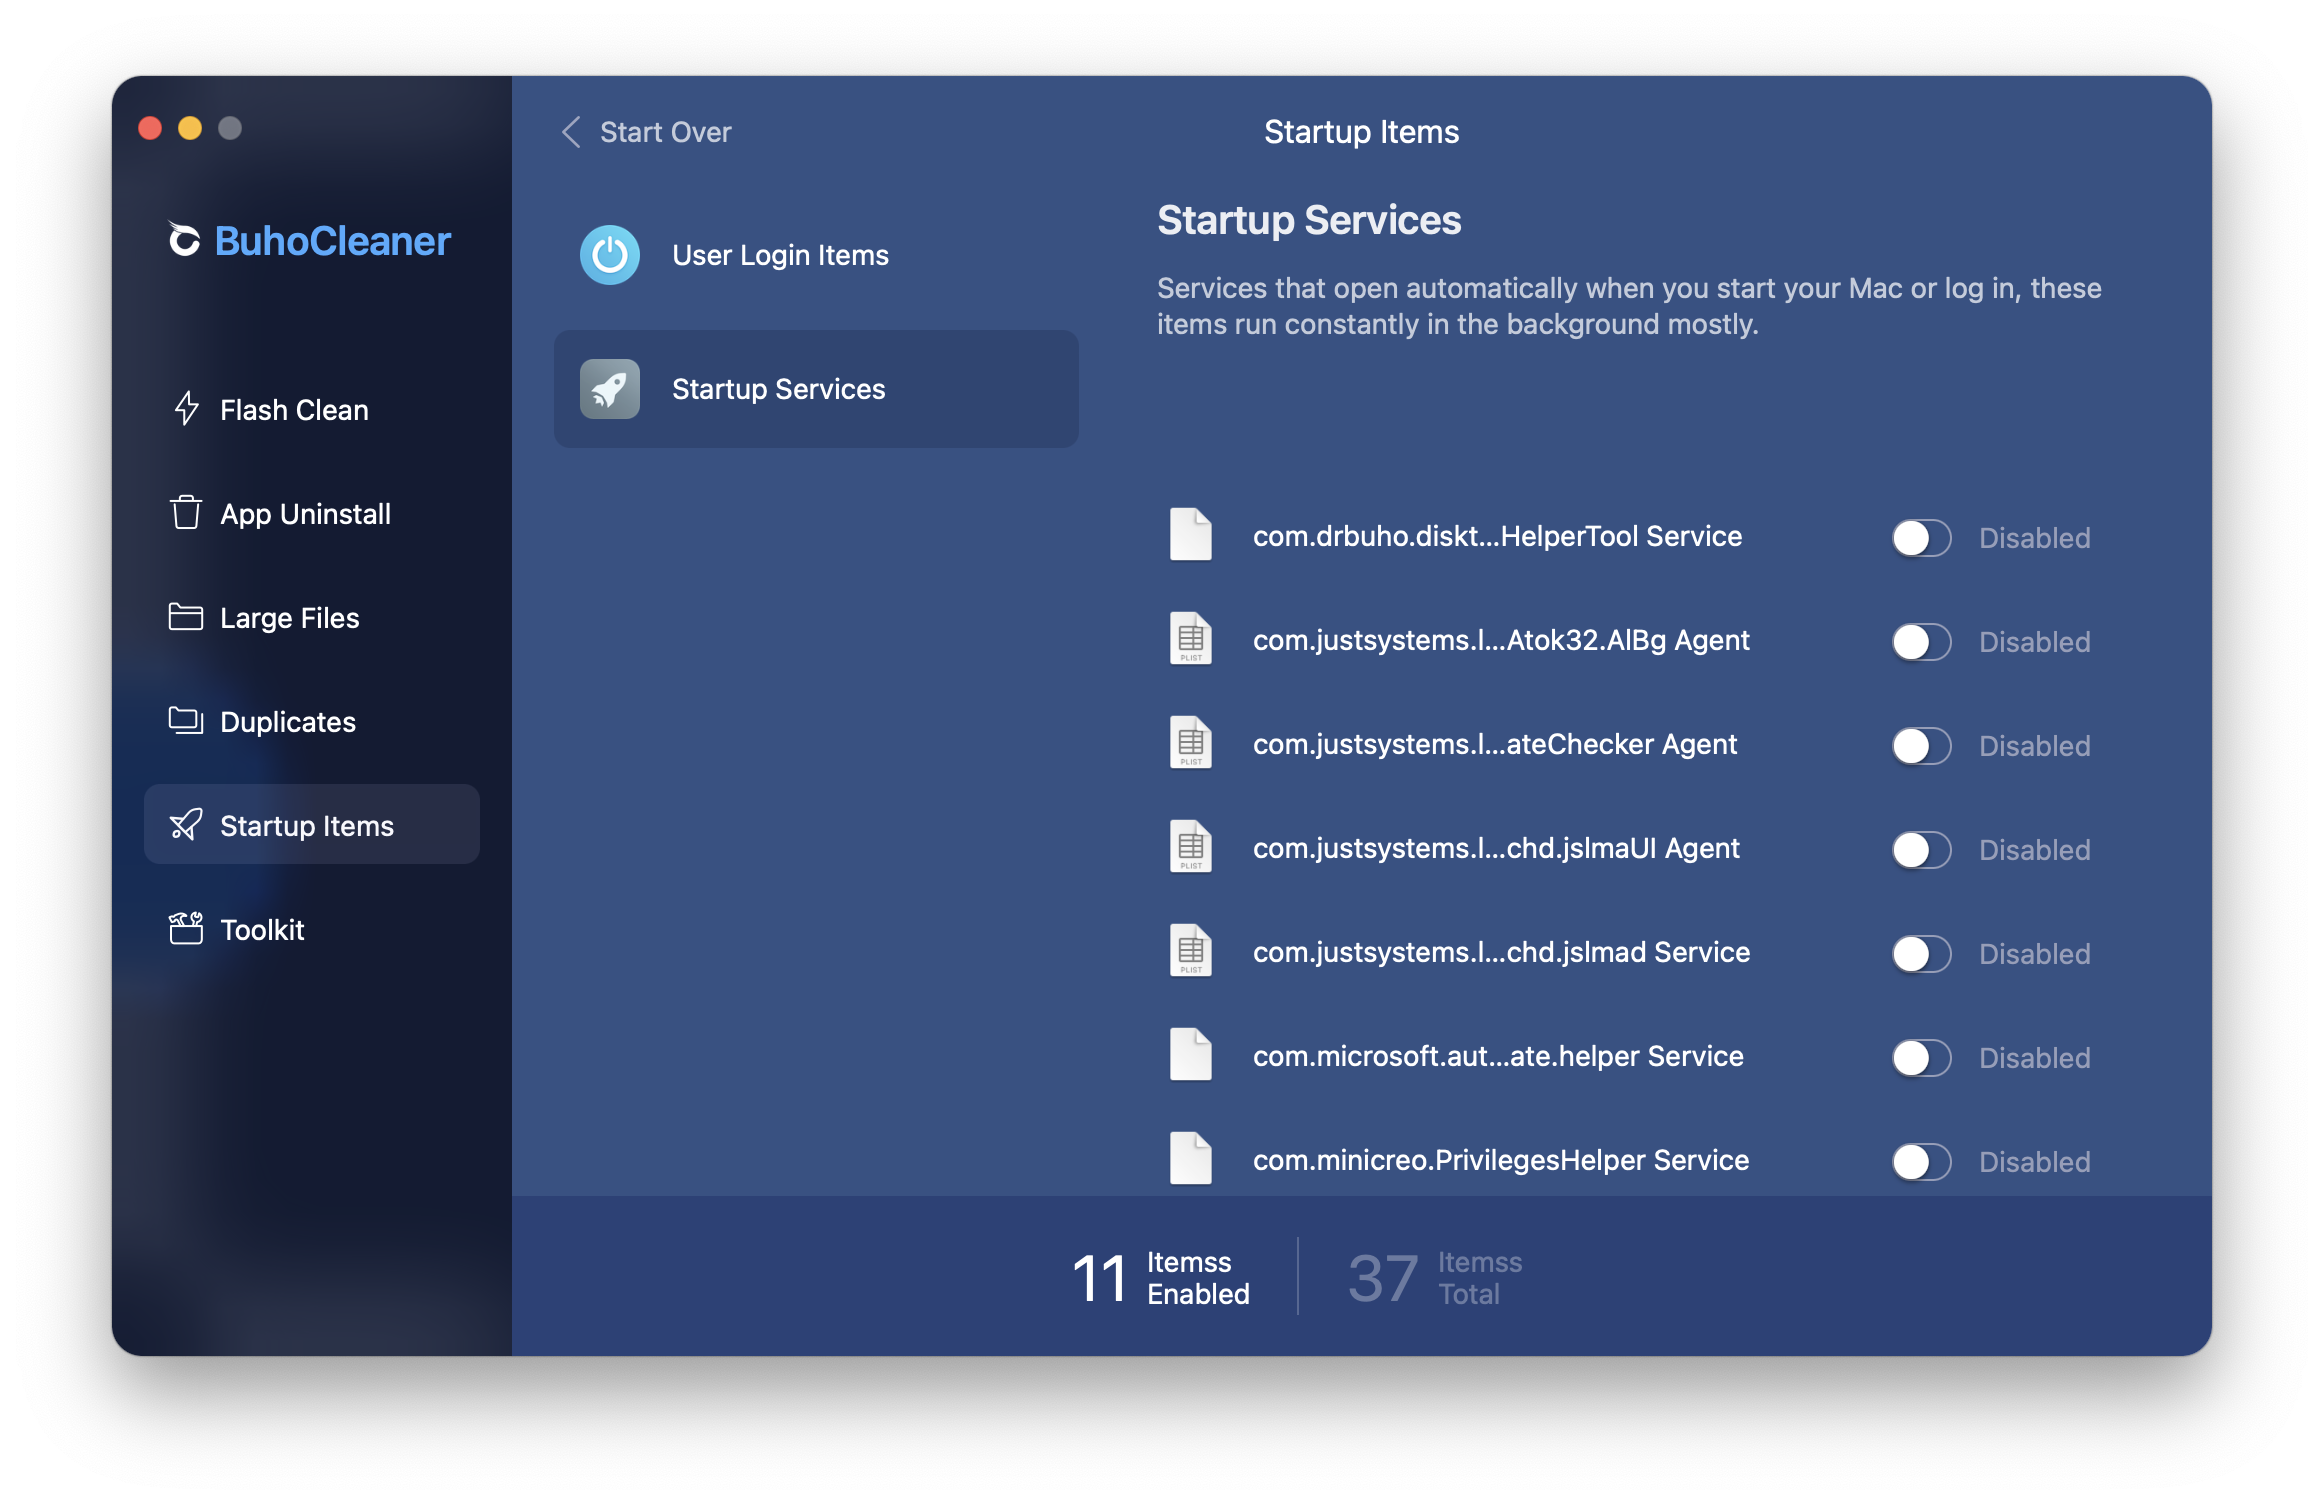Click the Toolkit toolbox icon
This screenshot has width=2324, height=1504.
pyautogui.click(x=186, y=929)
